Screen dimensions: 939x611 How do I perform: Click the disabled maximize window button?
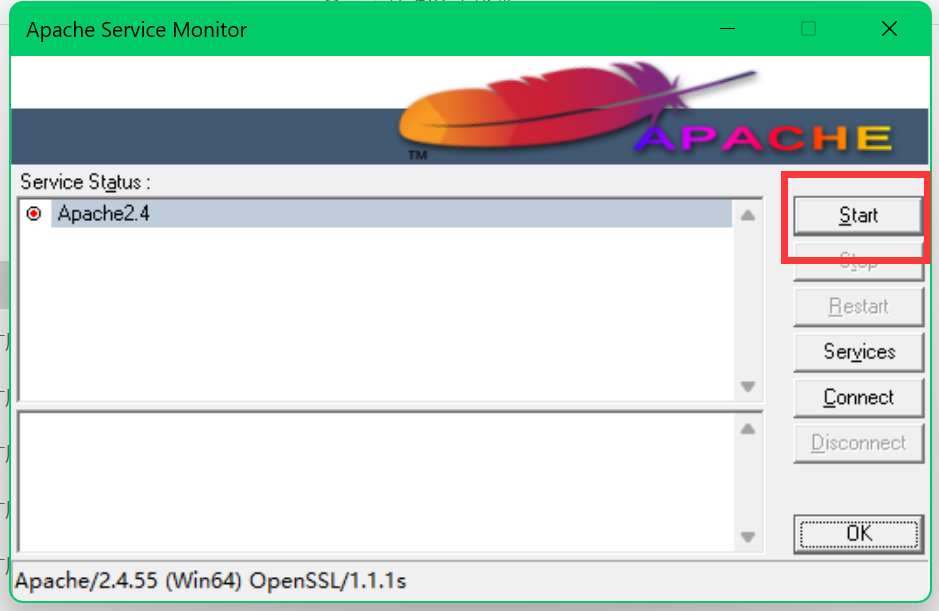(x=808, y=29)
